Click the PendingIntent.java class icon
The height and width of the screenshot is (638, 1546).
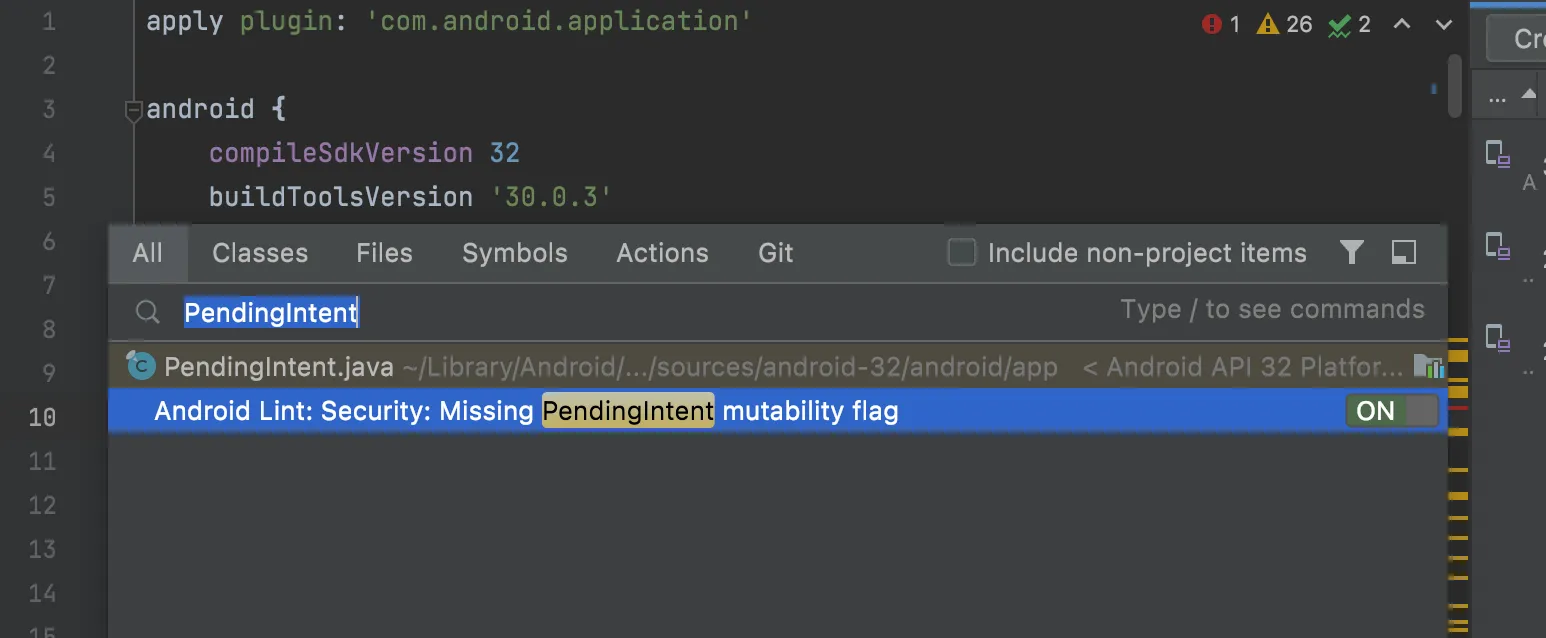point(142,367)
